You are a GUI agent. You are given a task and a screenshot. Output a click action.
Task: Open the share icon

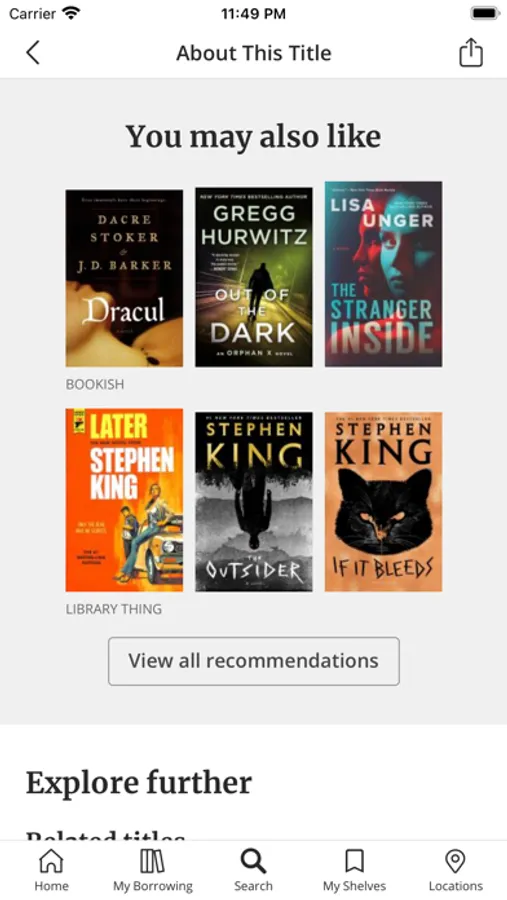[x=471, y=53]
